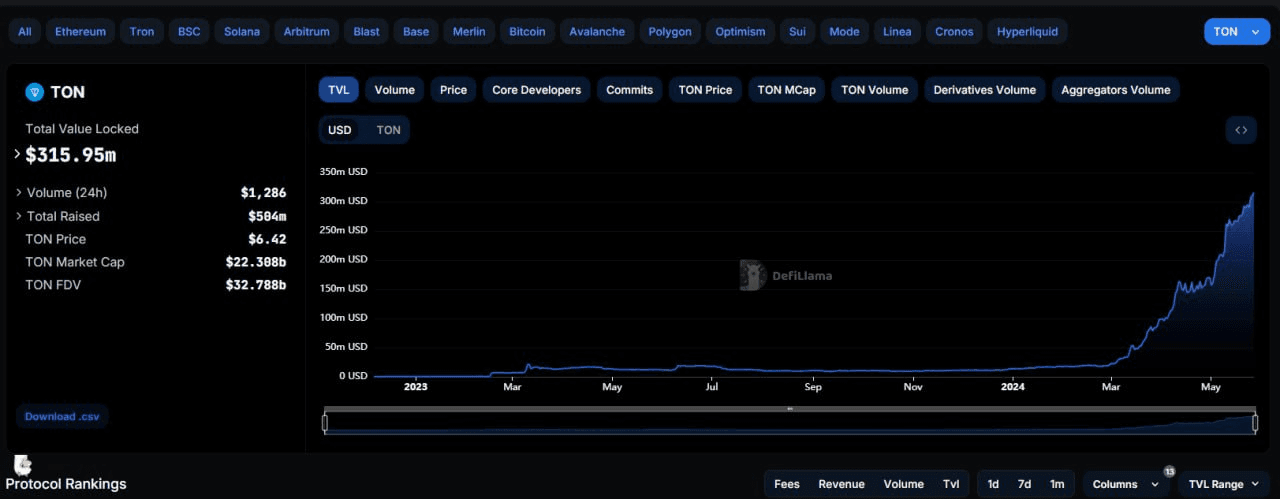Choose the Bitcoin chain
Screen dimensions: 1280x499
(x=527, y=32)
